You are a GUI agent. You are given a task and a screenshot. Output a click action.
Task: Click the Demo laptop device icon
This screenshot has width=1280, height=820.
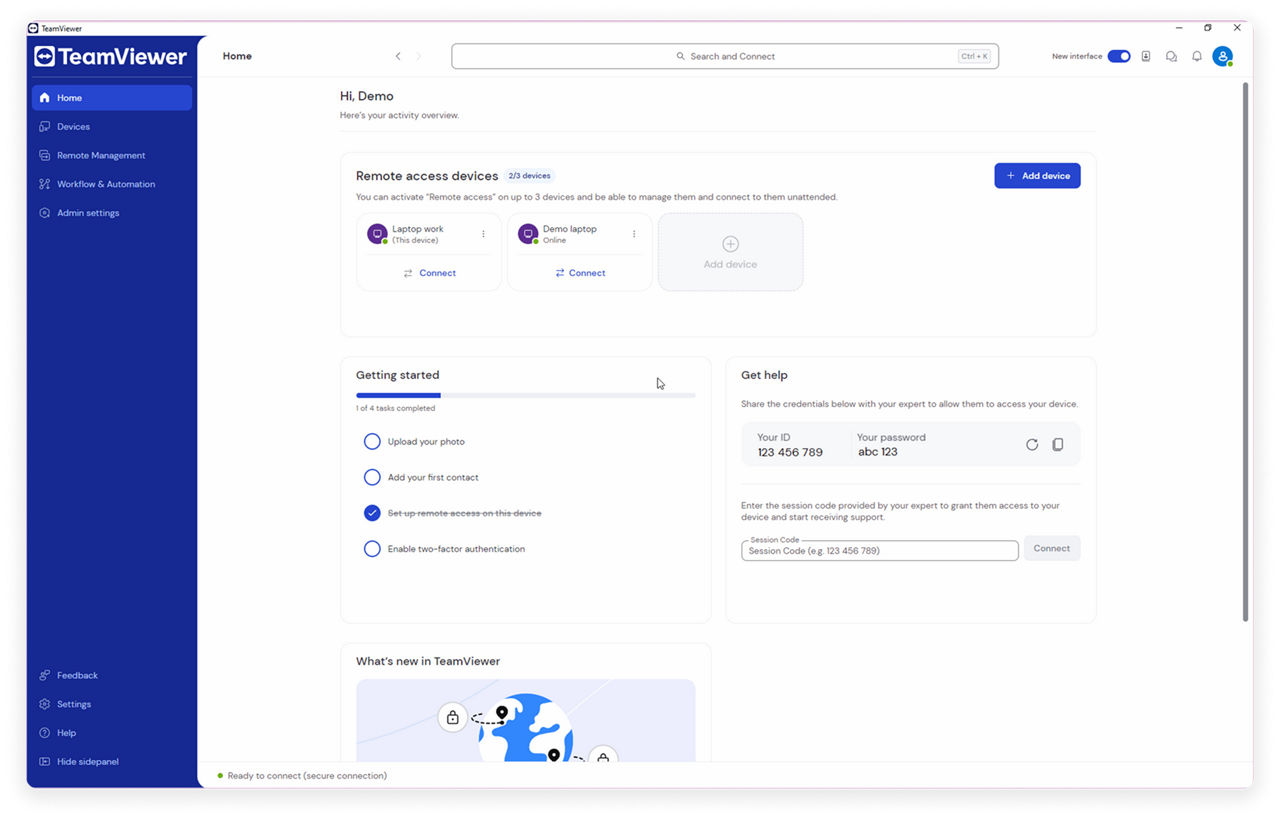click(528, 234)
